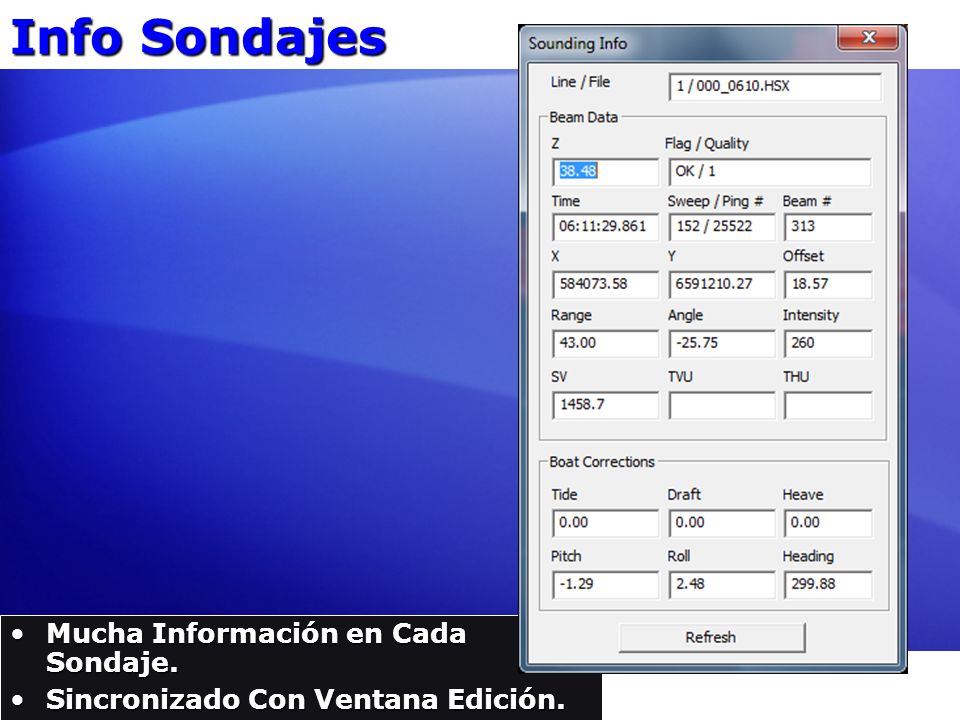Click the Line / File field

click(x=774, y=86)
